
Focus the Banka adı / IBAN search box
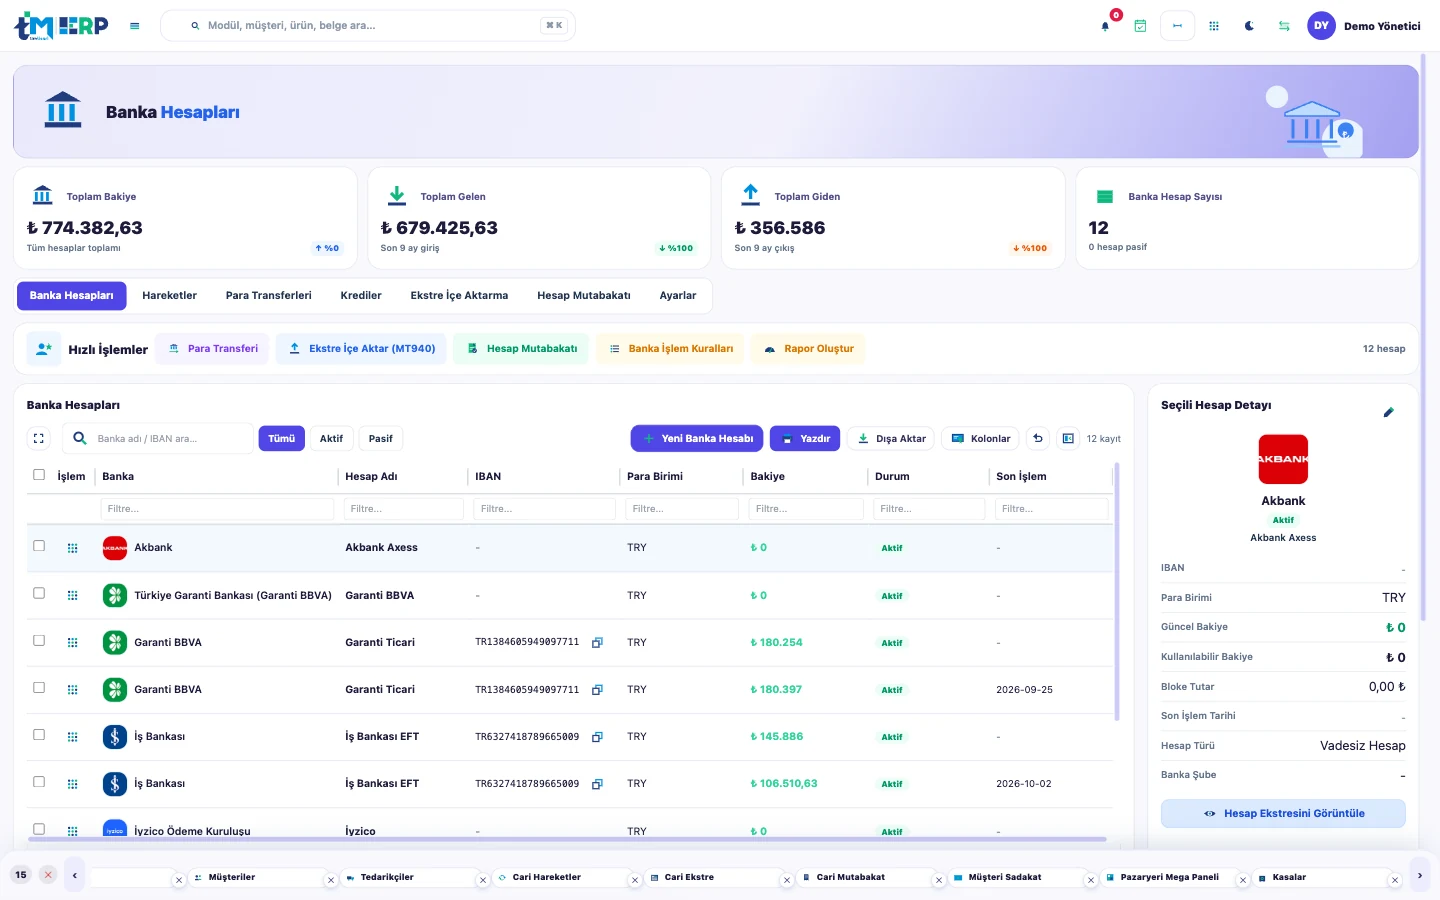point(158,438)
